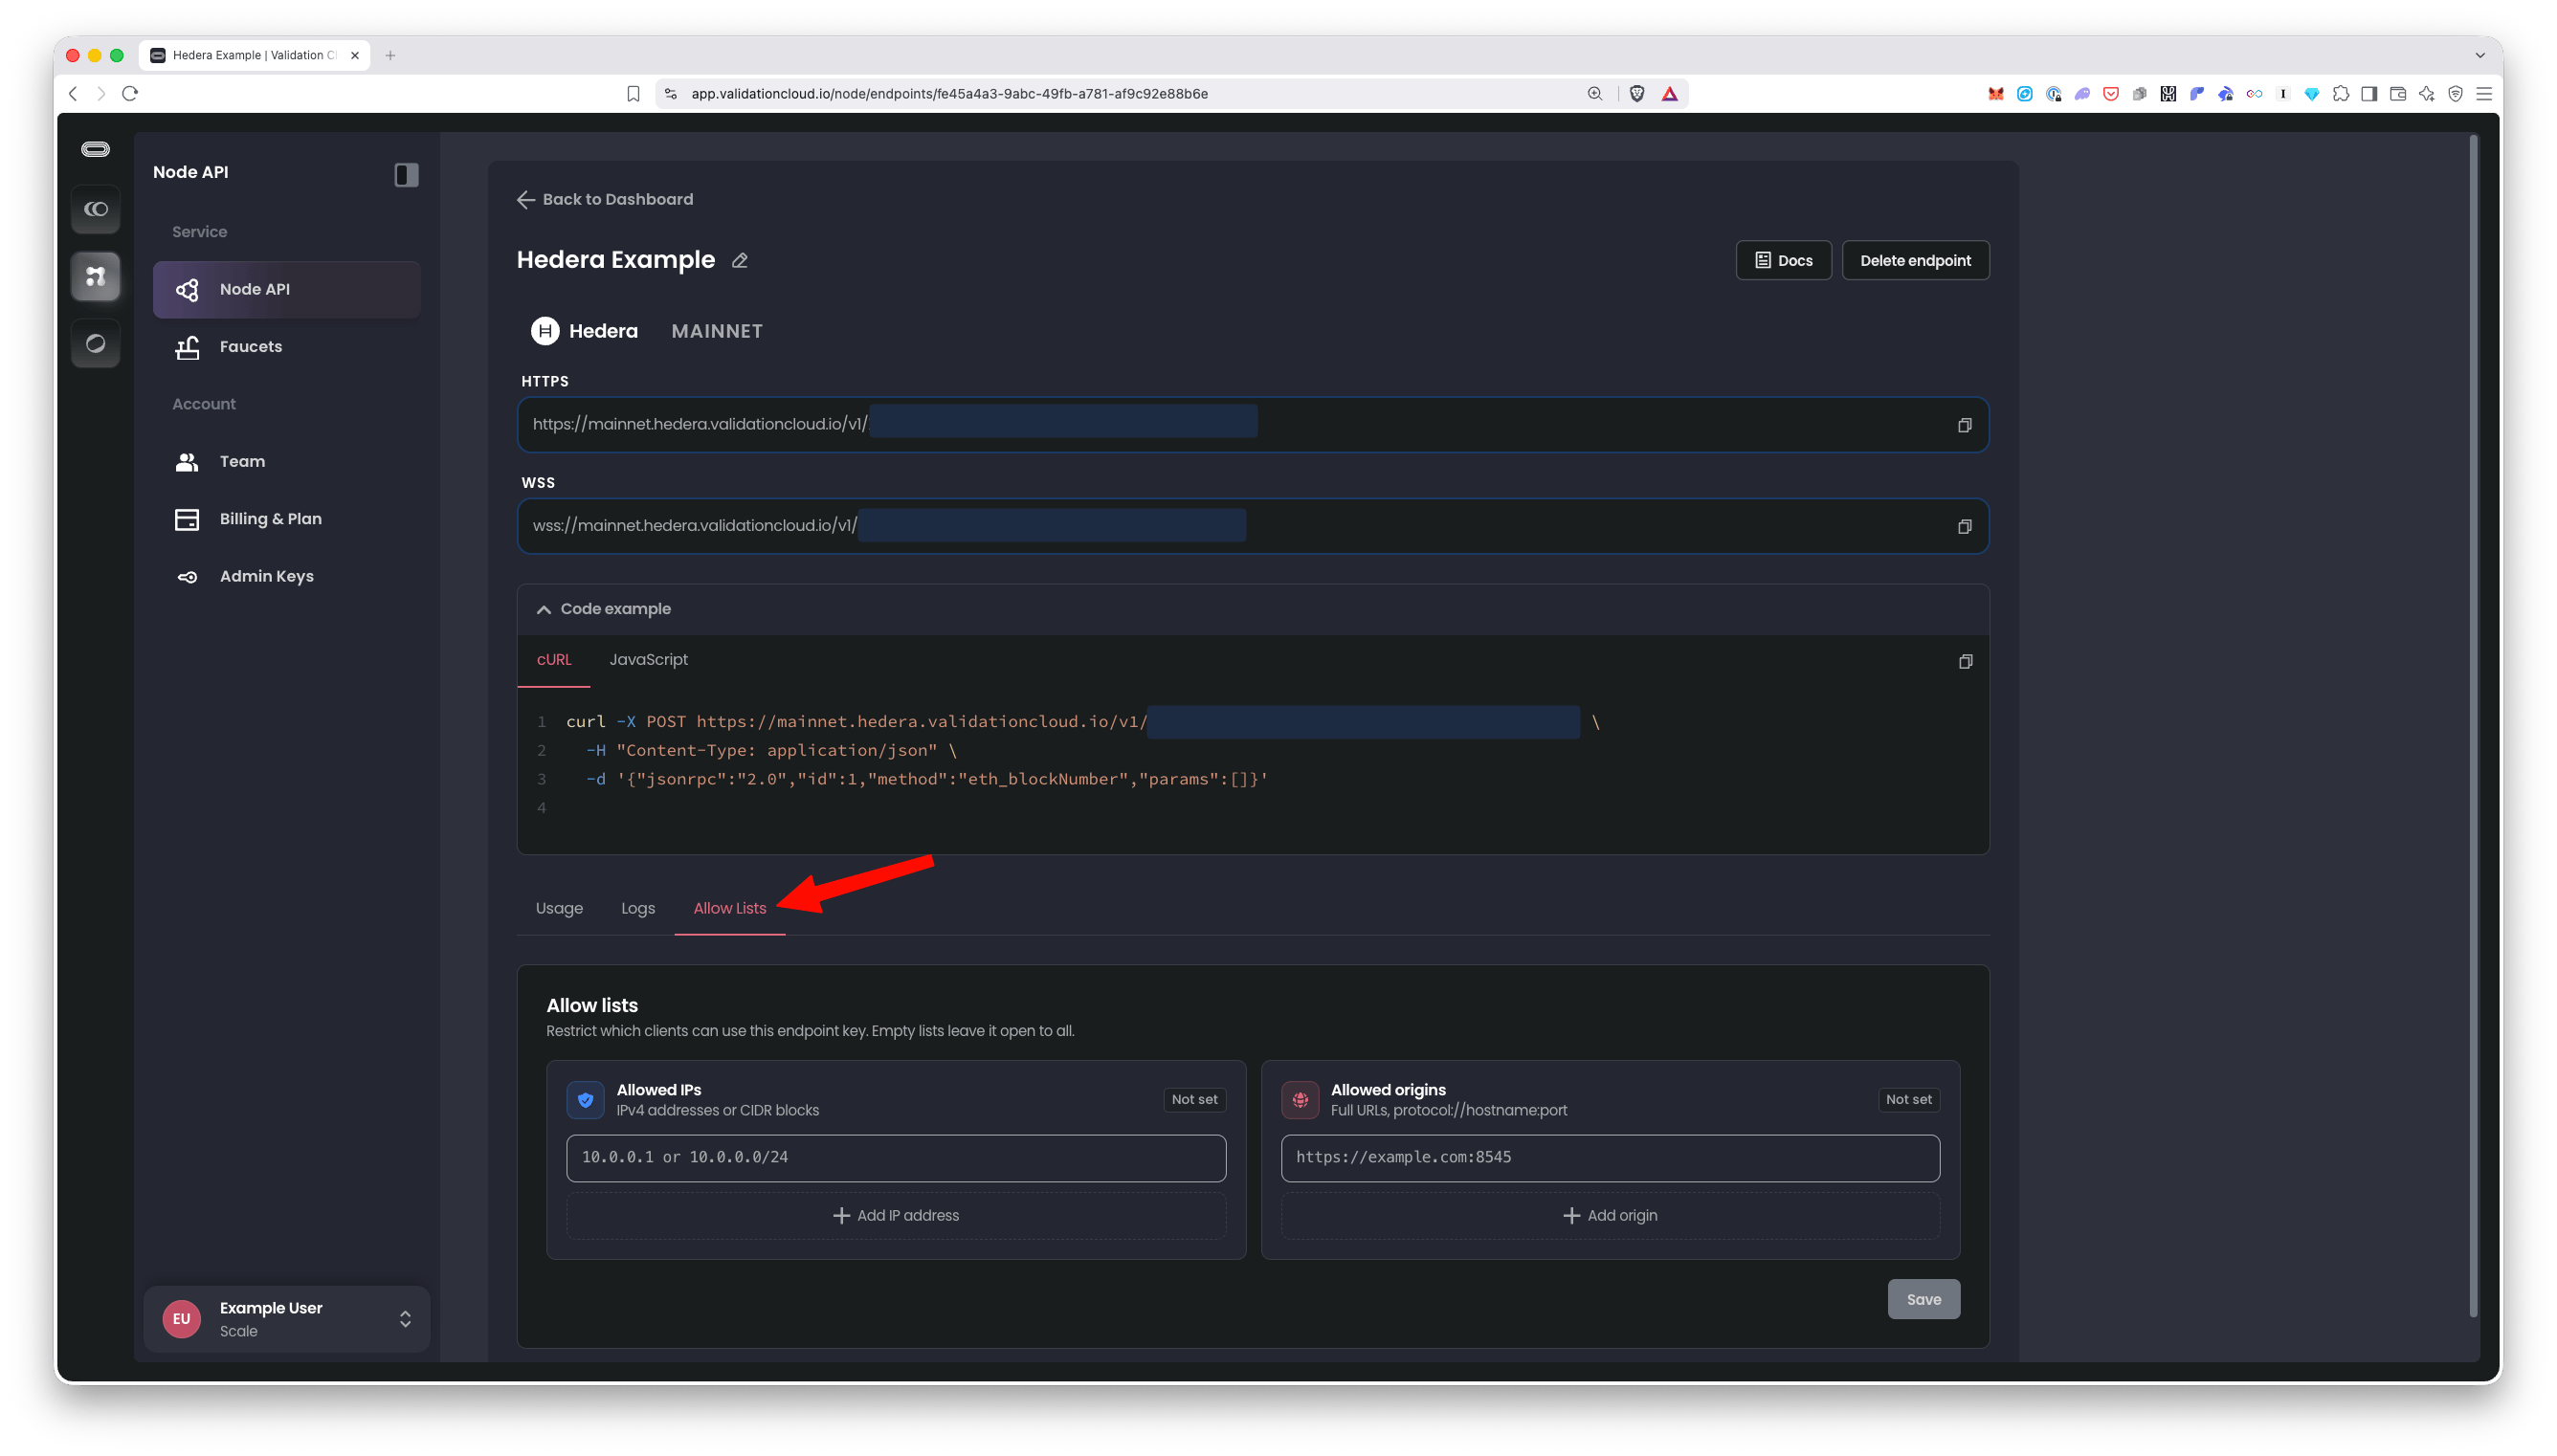The width and height of the screenshot is (2557, 1456).
Task: Open the Brave Shields icon
Action: 1637,94
